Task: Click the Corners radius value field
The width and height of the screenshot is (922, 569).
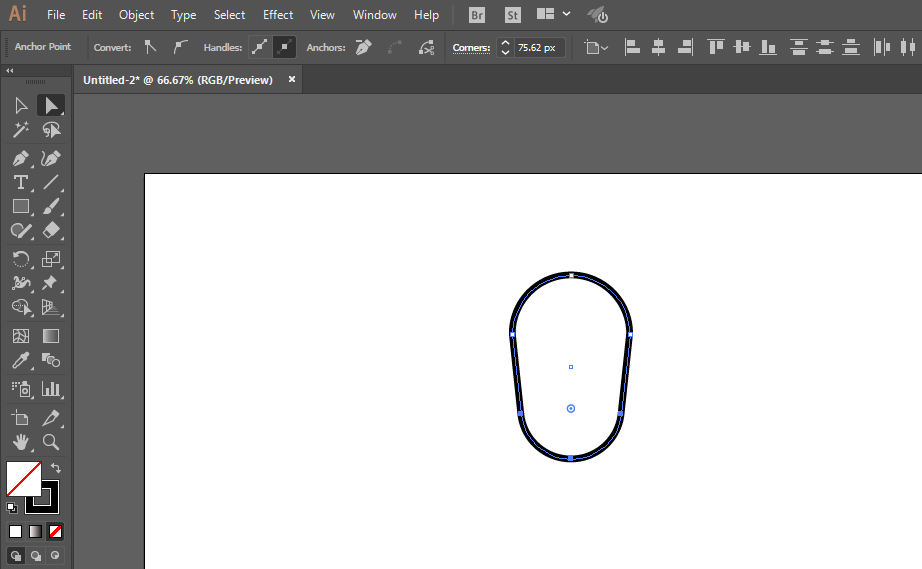Action: (539, 48)
